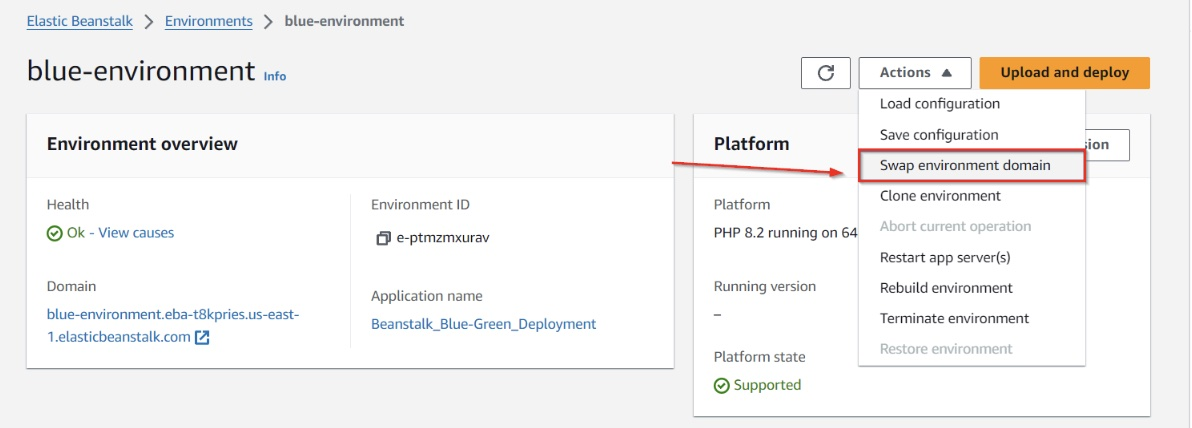The image size is (1192, 428).
Task: Select Restart app server(s) option
Action: (944, 257)
